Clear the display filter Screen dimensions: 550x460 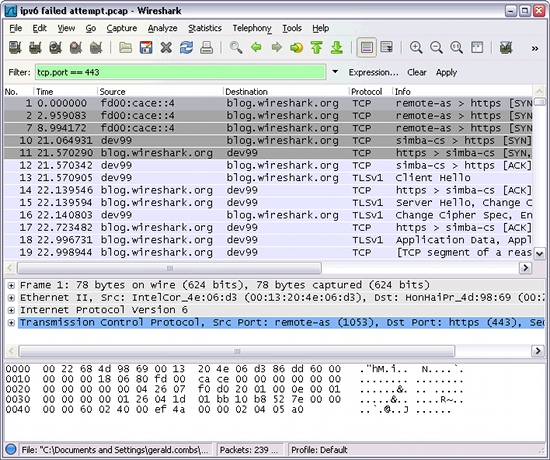coord(417,72)
